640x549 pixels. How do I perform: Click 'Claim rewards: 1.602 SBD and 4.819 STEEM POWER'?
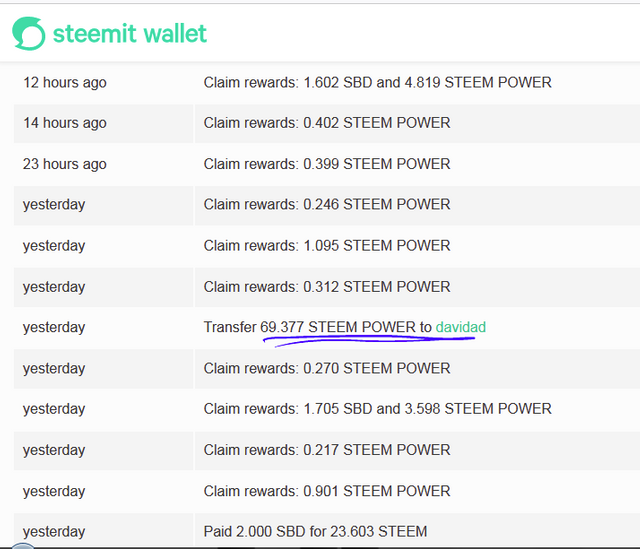coord(378,82)
